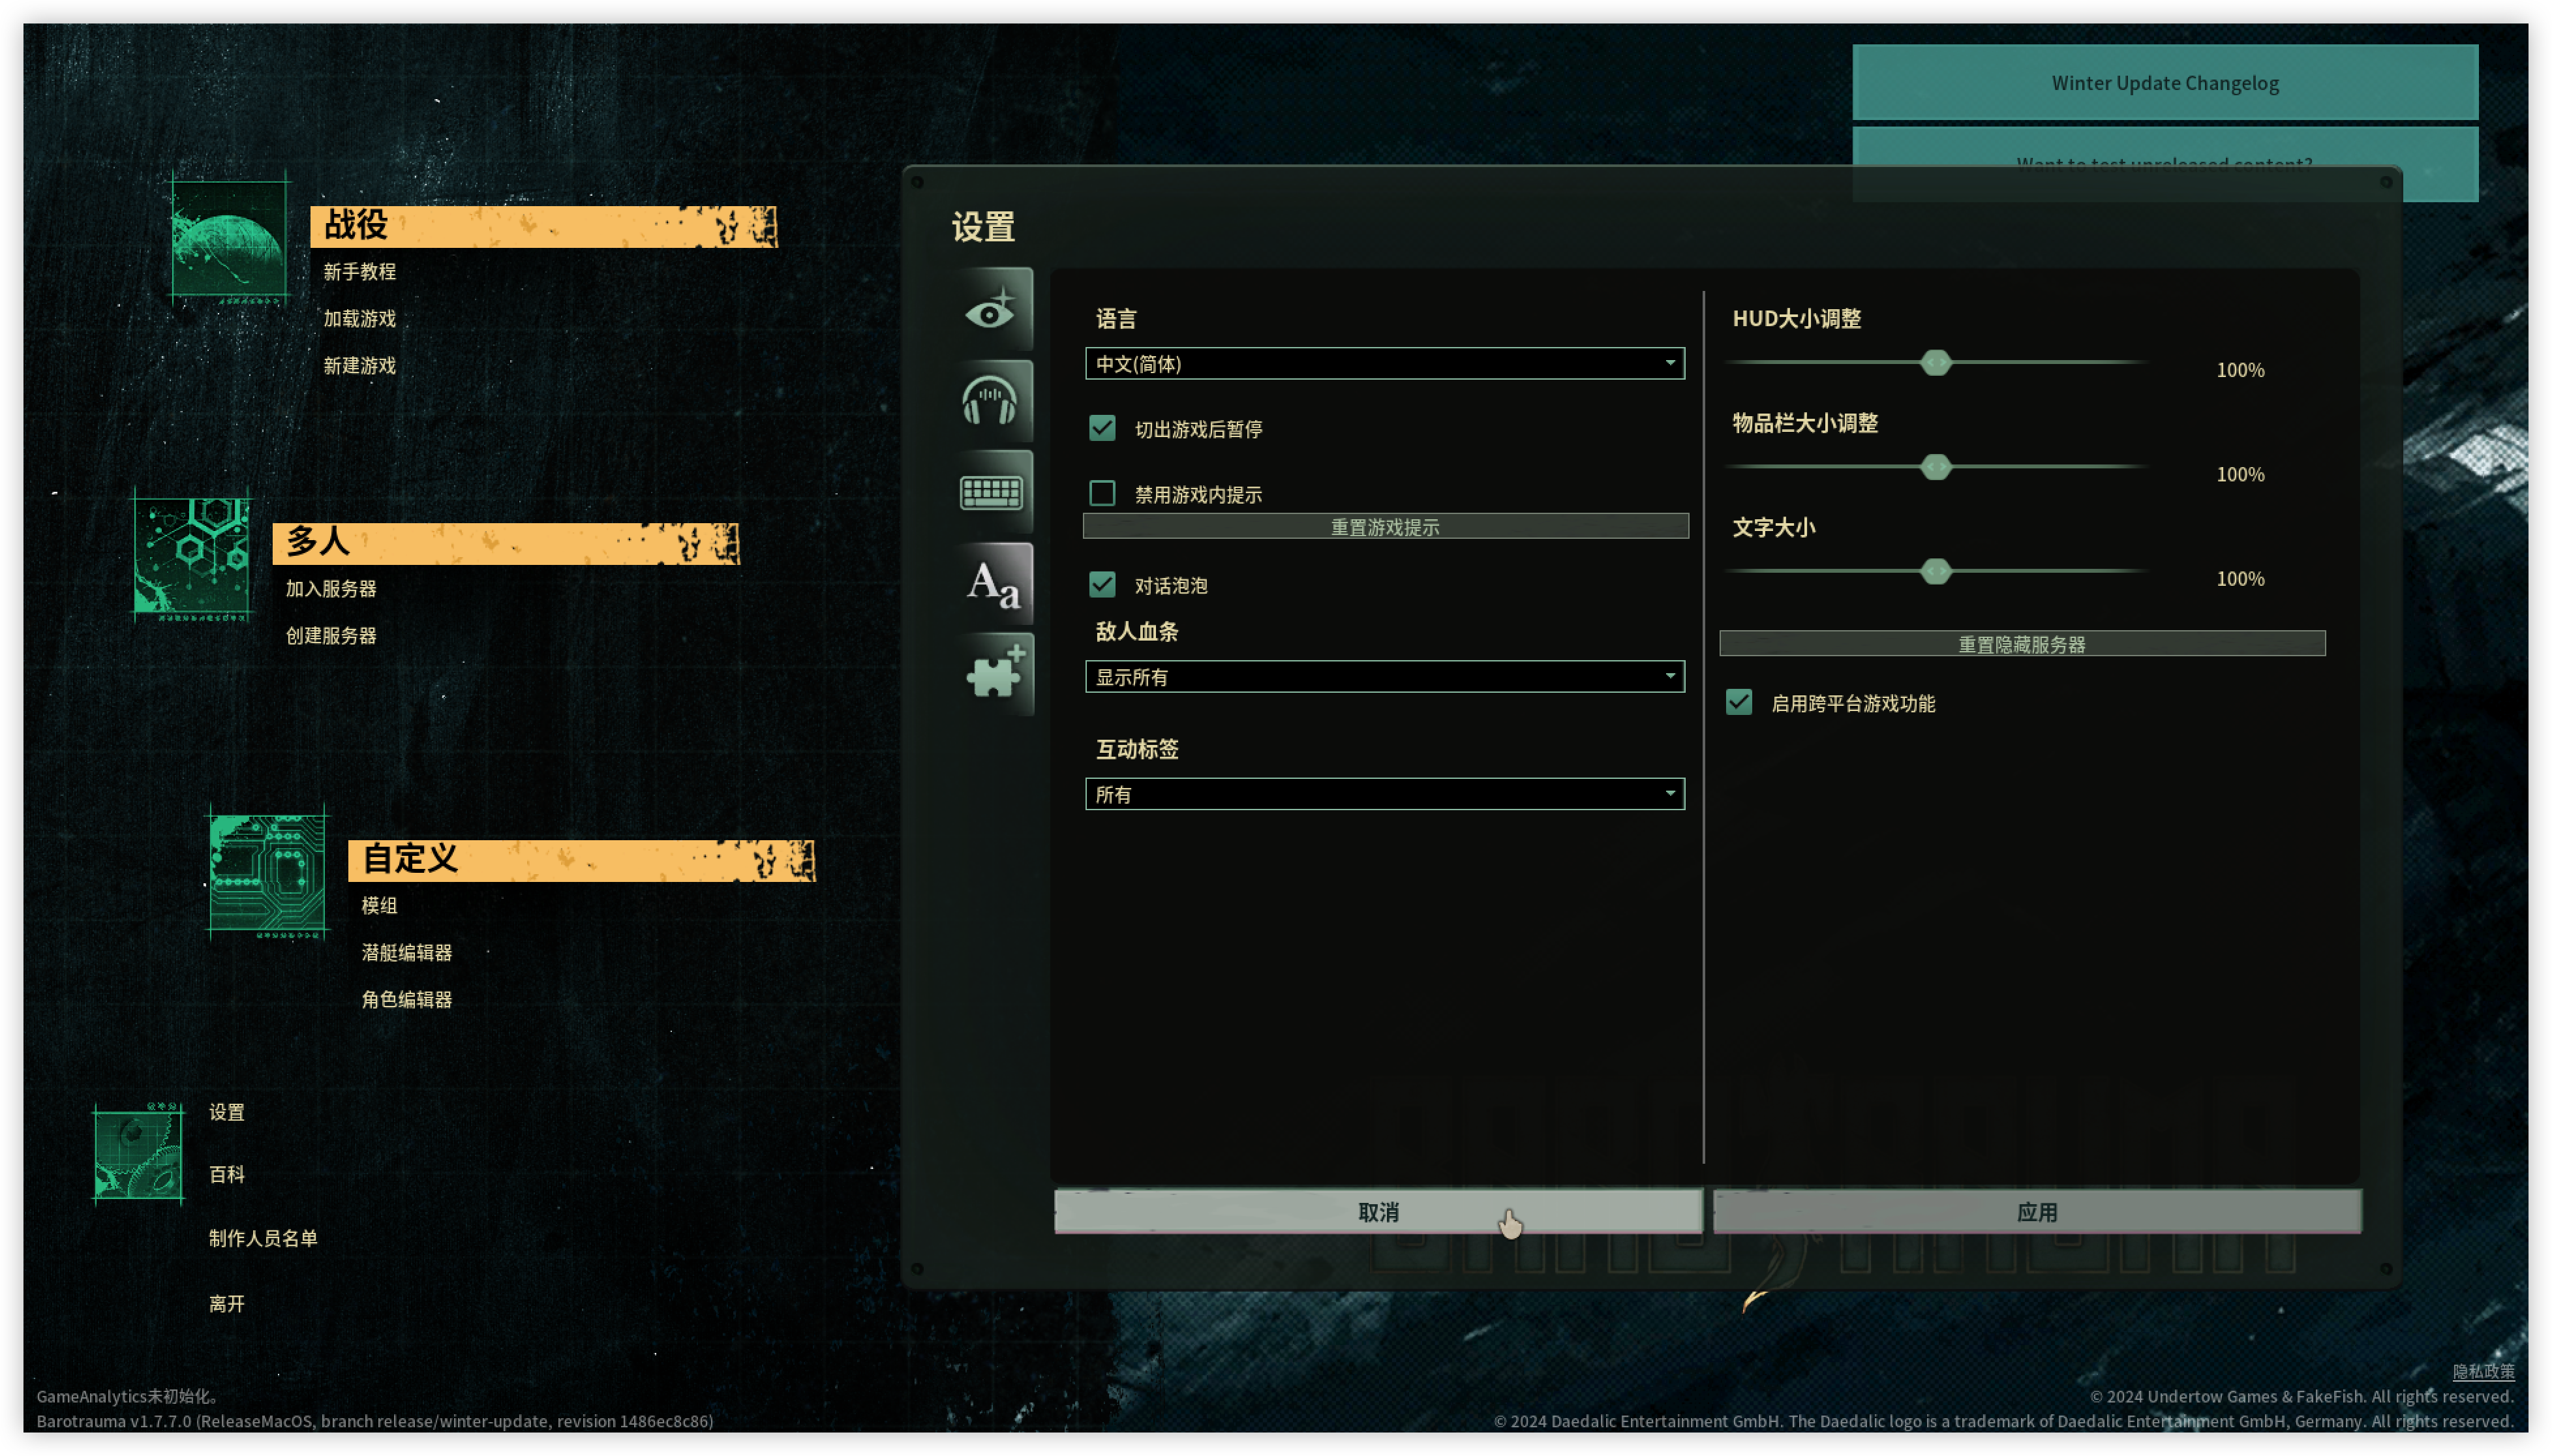Open the keyboard controls icon tab
The width and height of the screenshot is (2552, 1456).
991,492
